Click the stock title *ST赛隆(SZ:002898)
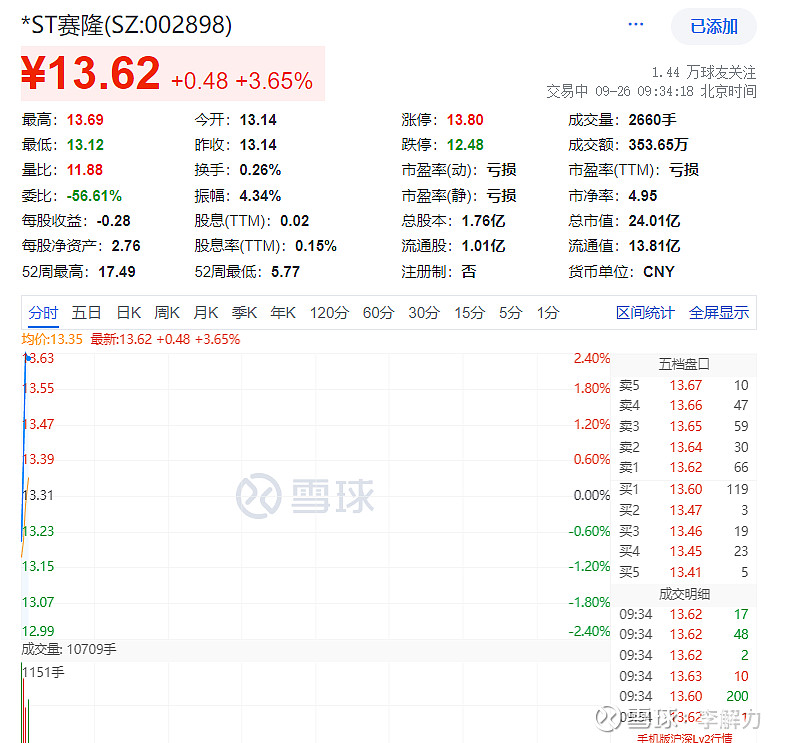Image resolution: width=785 pixels, height=743 pixels. 126,25
